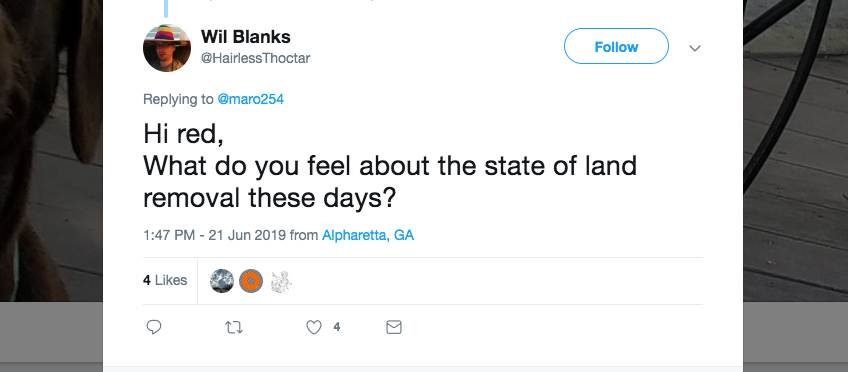Image resolution: width=848 pixels, height=372 pixels.
Task: Click the @HairlessThoctar handle
Action: pyautogui.click(x=255, y=58)
